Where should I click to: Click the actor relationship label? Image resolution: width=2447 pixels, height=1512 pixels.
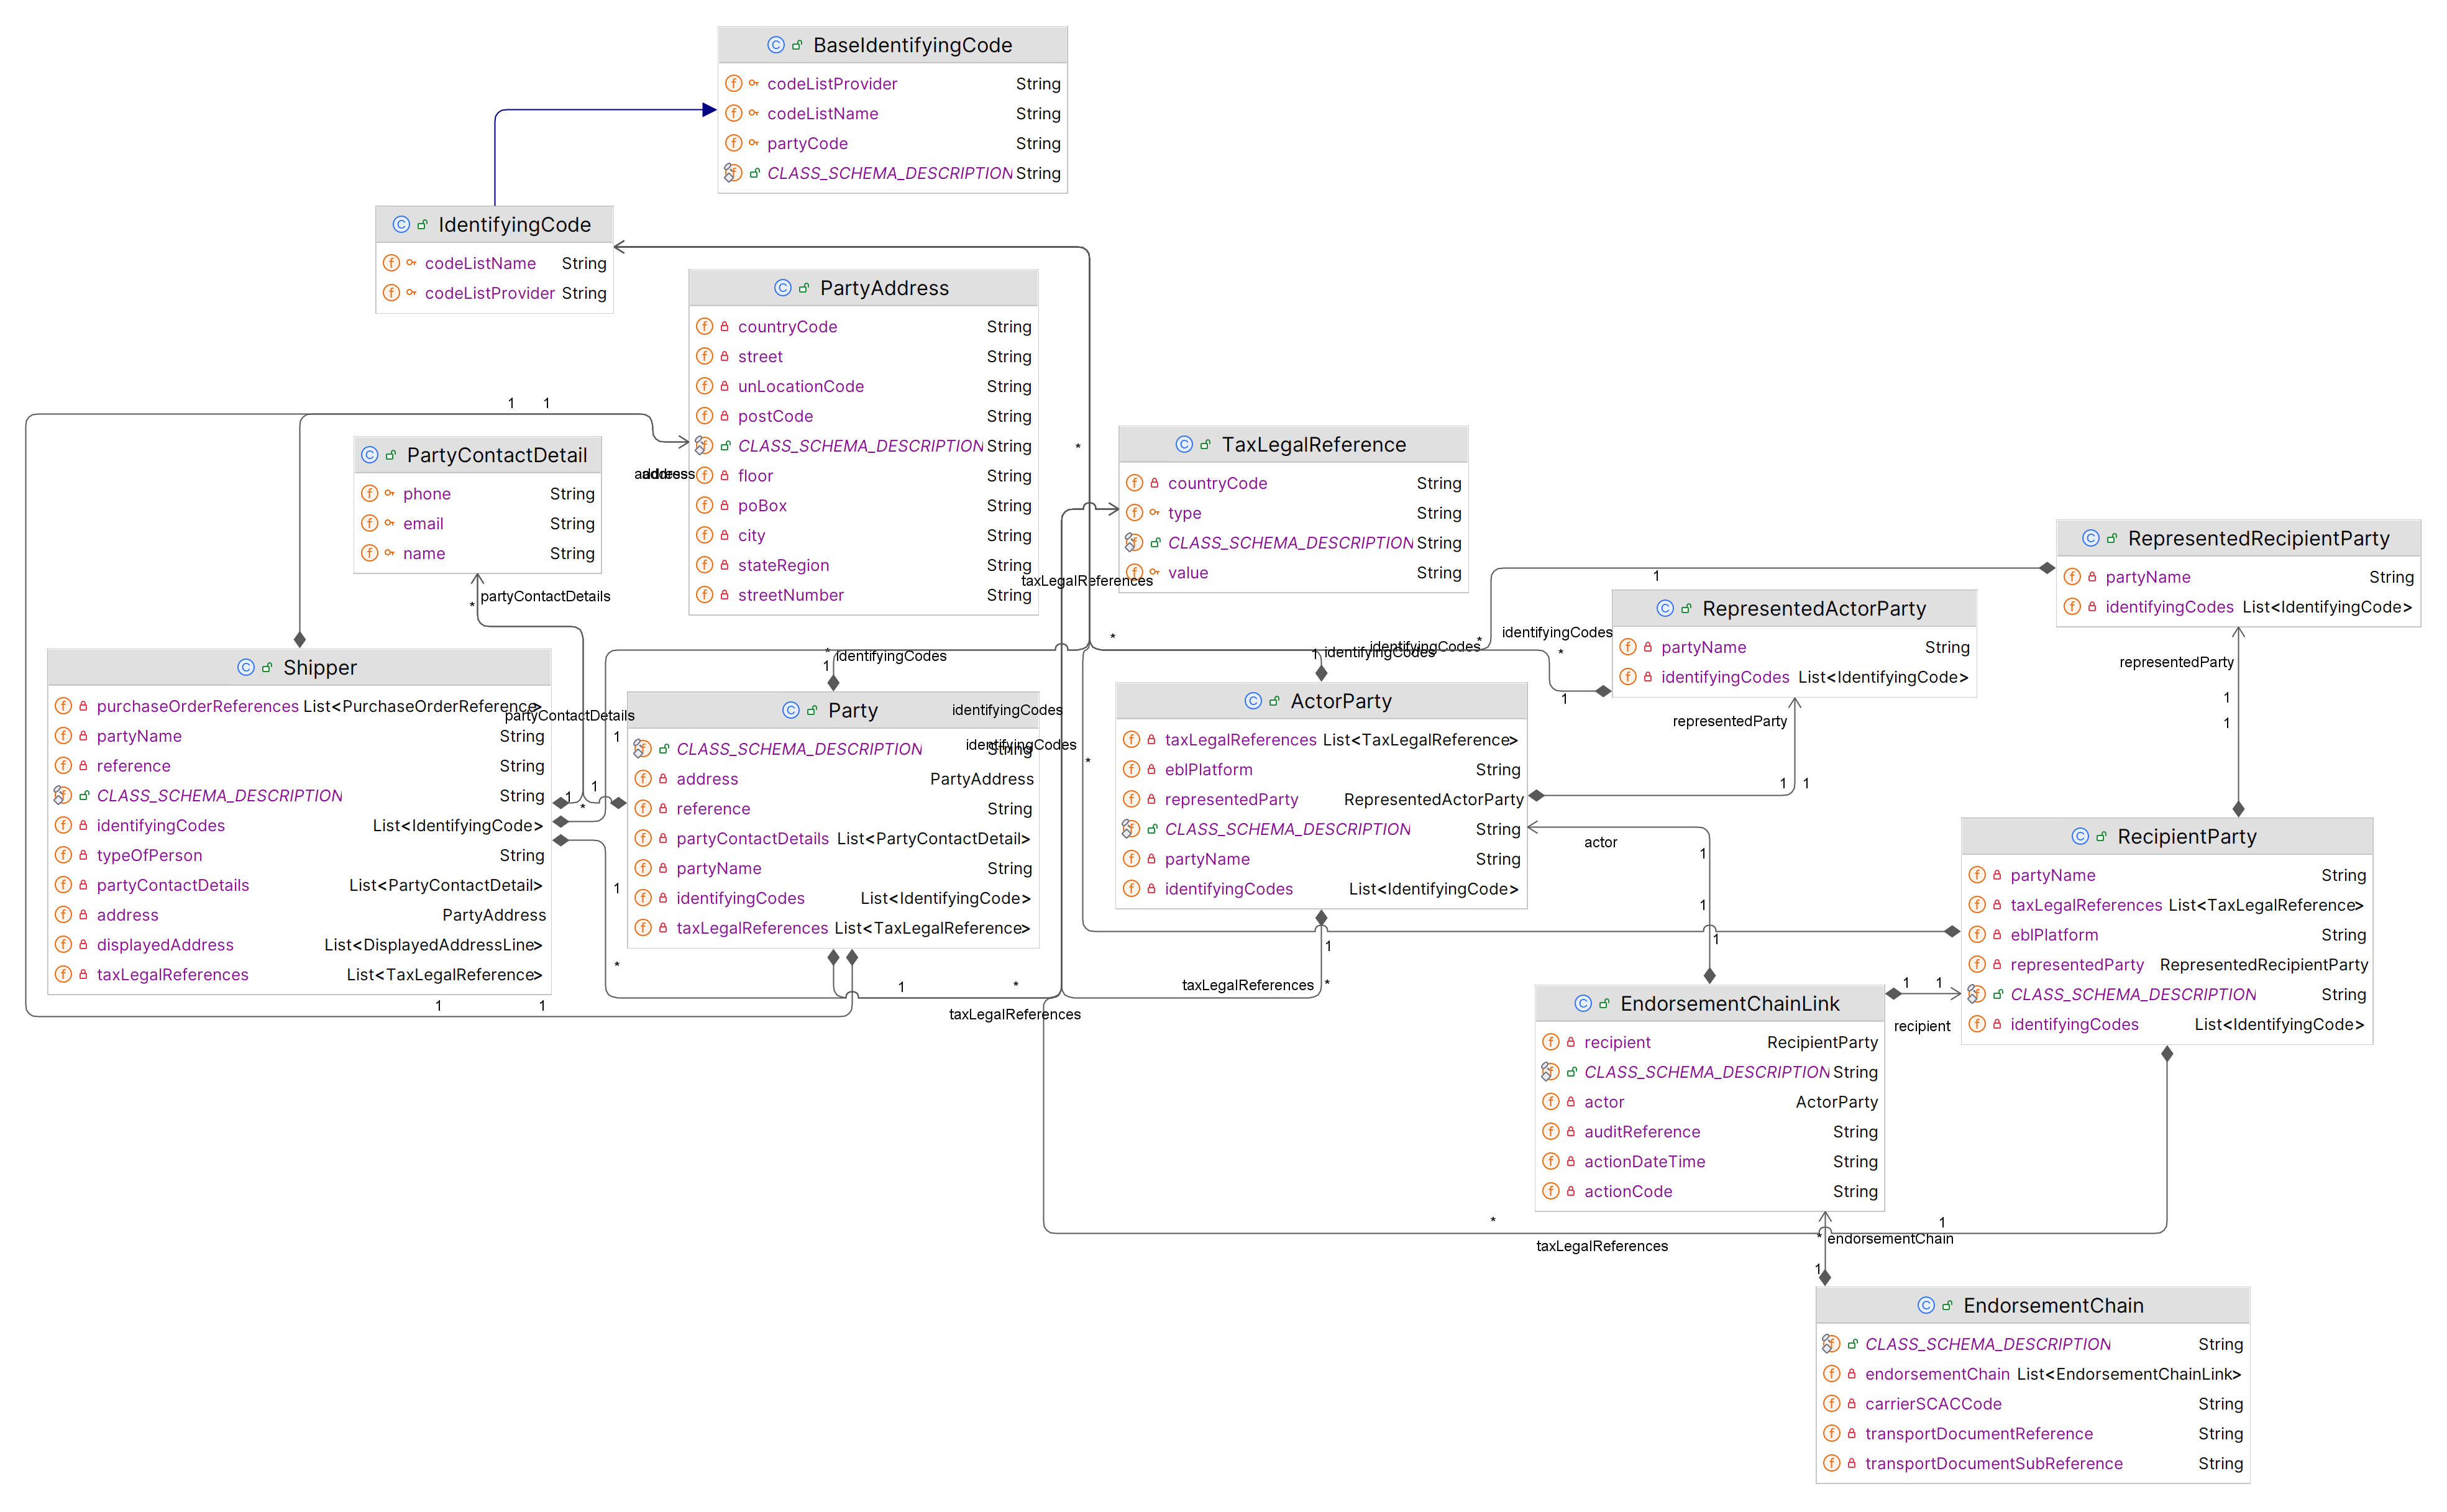pos(1600,842)
